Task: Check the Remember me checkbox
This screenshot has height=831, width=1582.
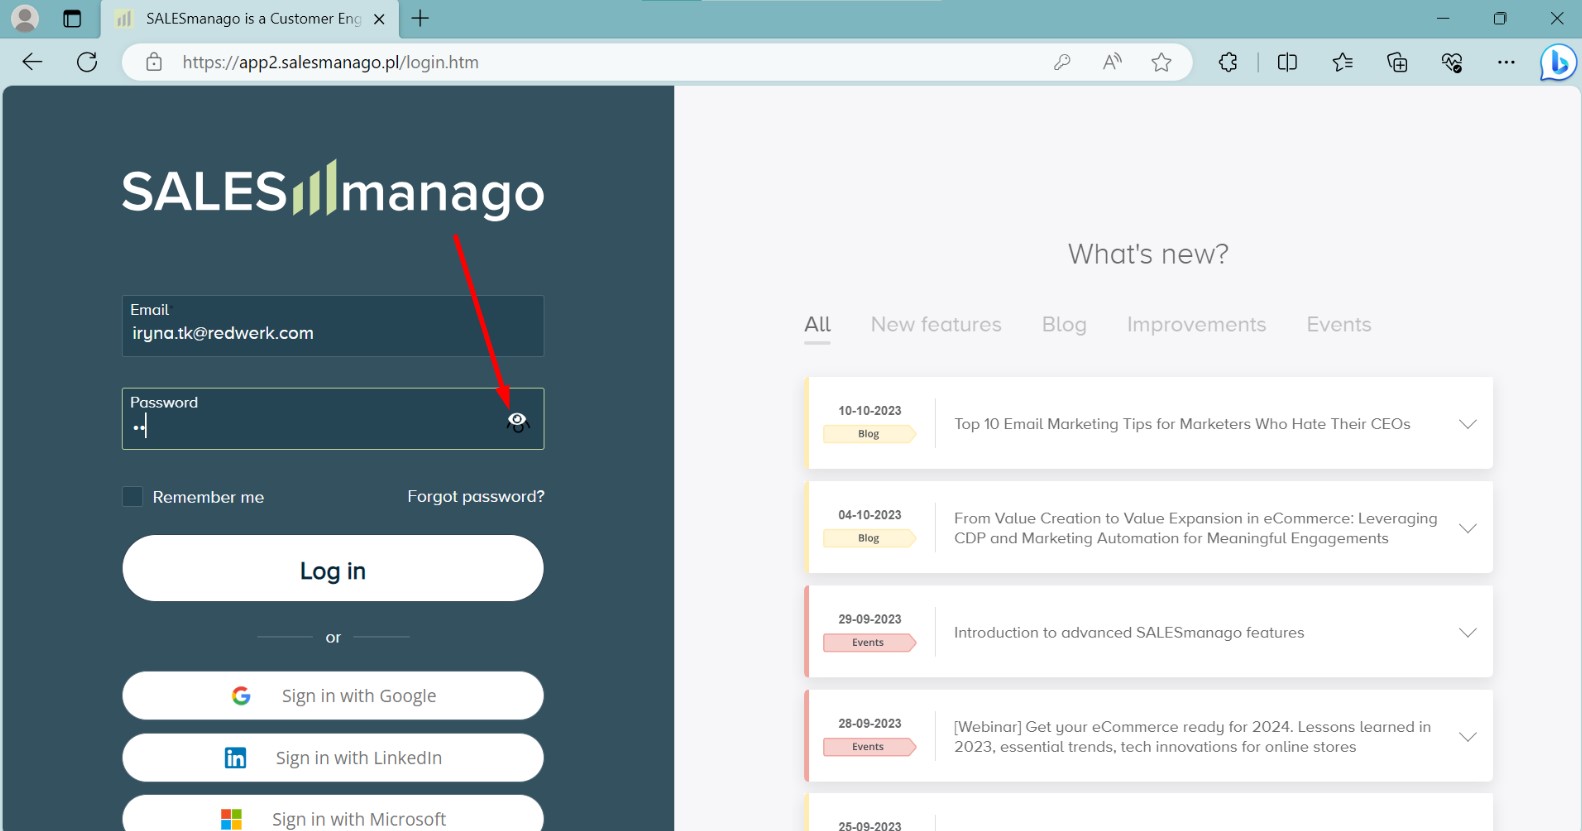Action: [132, 497]
